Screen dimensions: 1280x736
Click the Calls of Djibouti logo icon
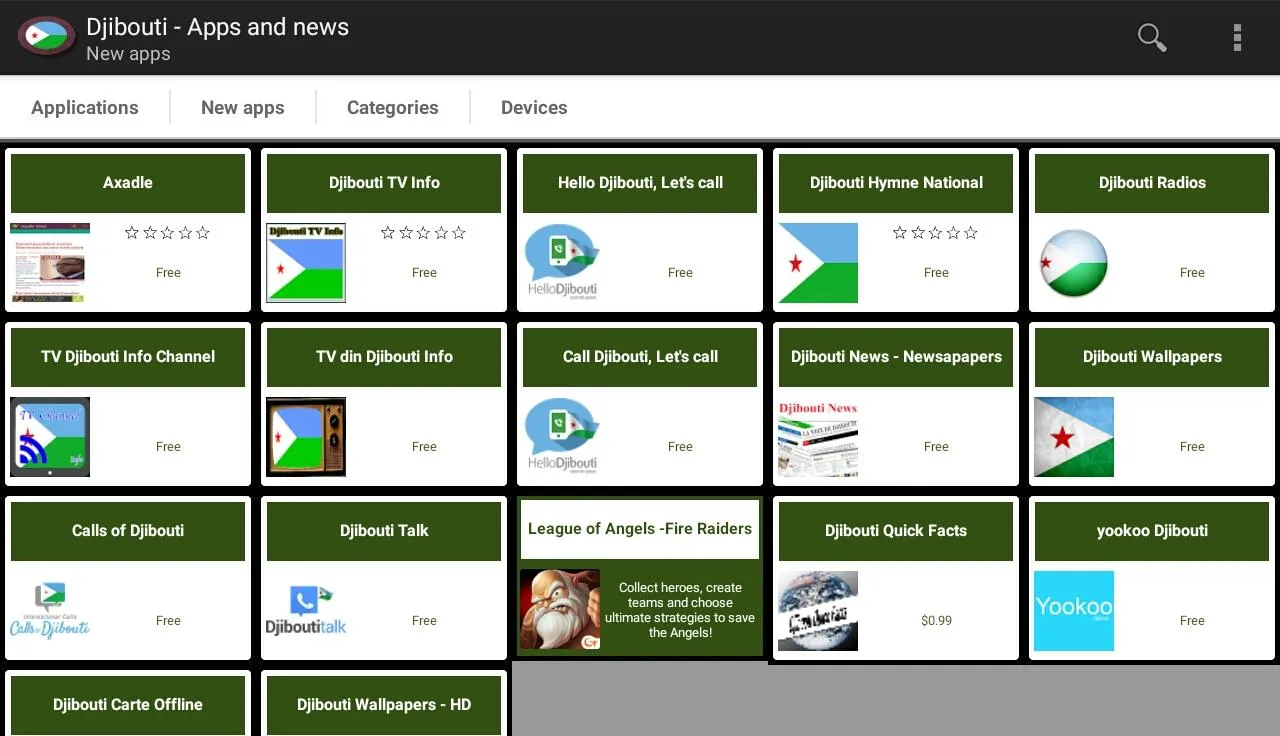(x=50, y=611)
